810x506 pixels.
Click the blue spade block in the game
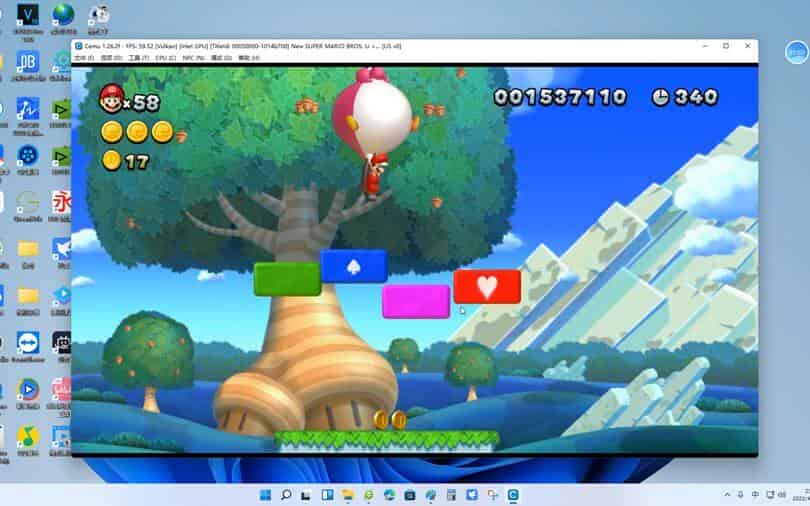pos(354,266)
